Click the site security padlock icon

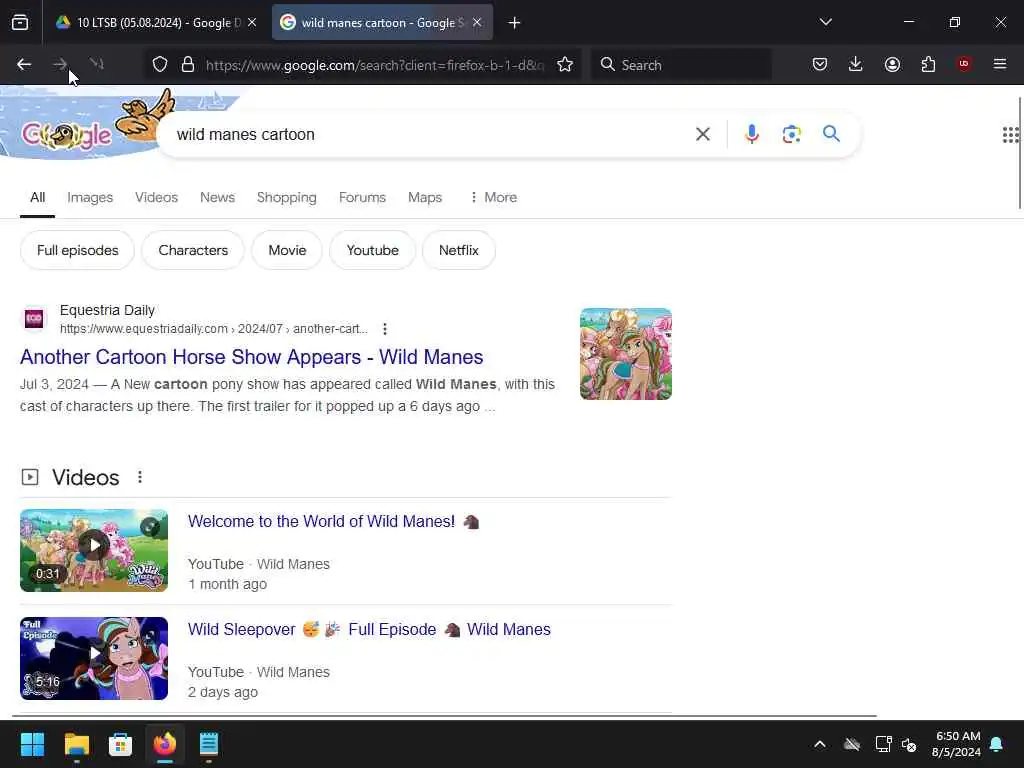tap(188, 65)
